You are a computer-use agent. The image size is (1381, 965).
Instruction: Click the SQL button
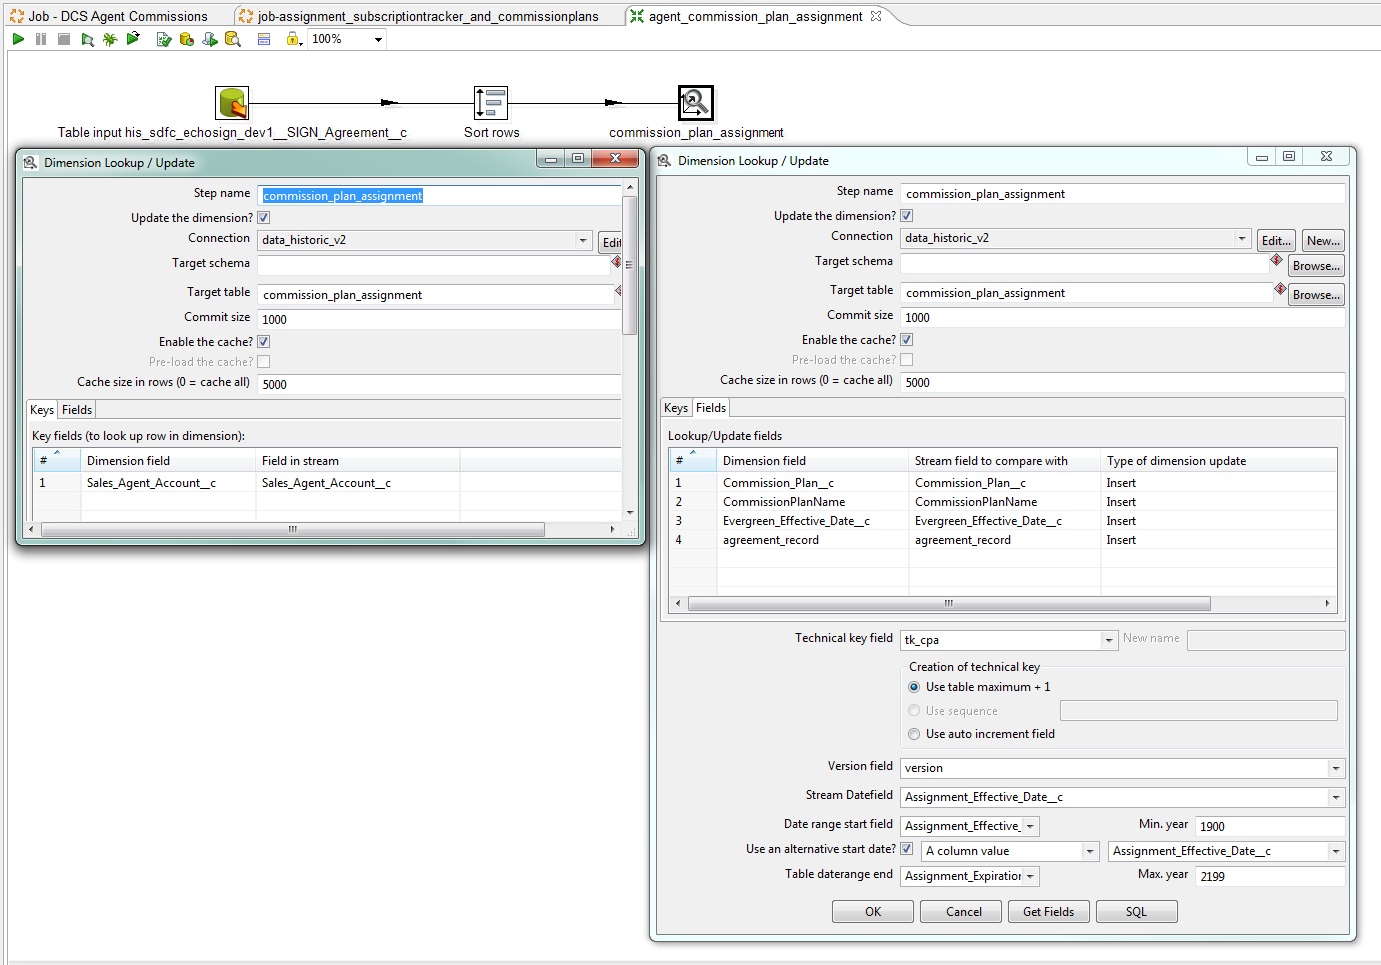tap(1136, 912)
